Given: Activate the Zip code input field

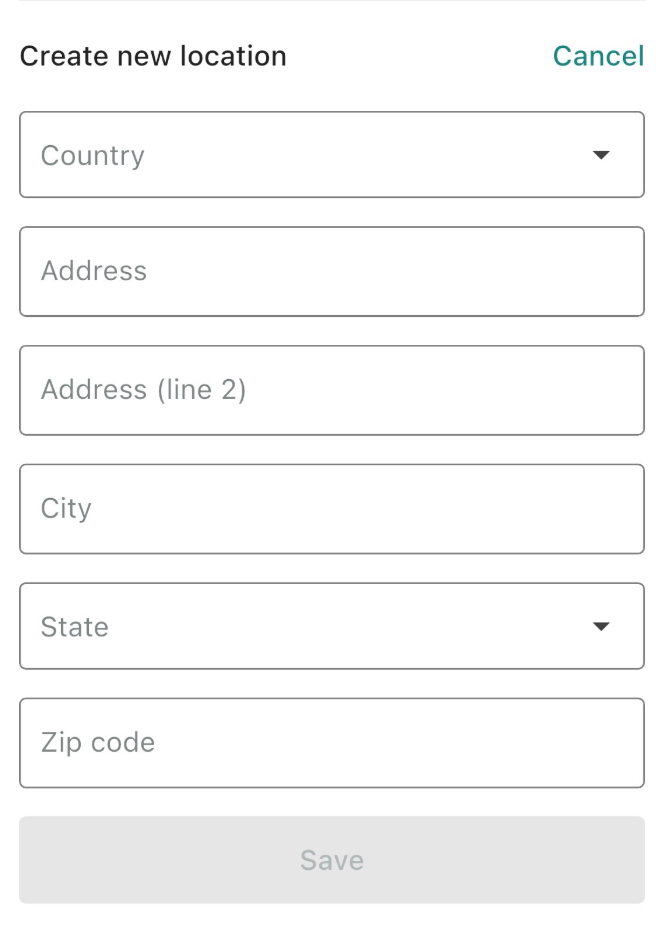Looking at the screenshot, I should coord(331,743).
